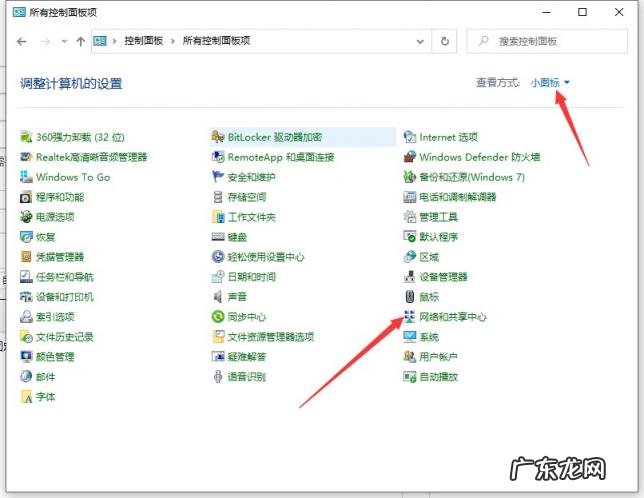This screenshot has height=498, width=644.
Task: Open the 设备和打印机 icon
Action: (26, 297)
